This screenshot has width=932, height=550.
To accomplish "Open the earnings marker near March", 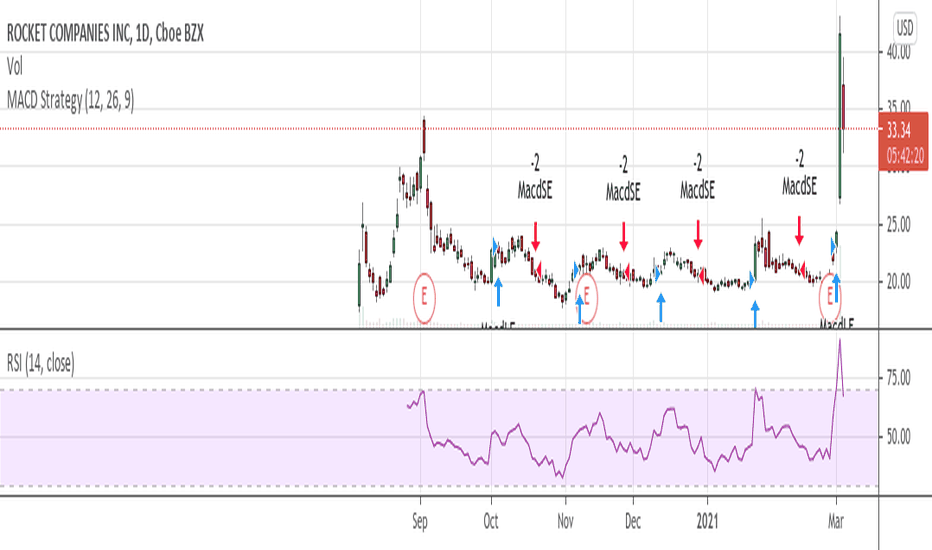I will point(829,297).
